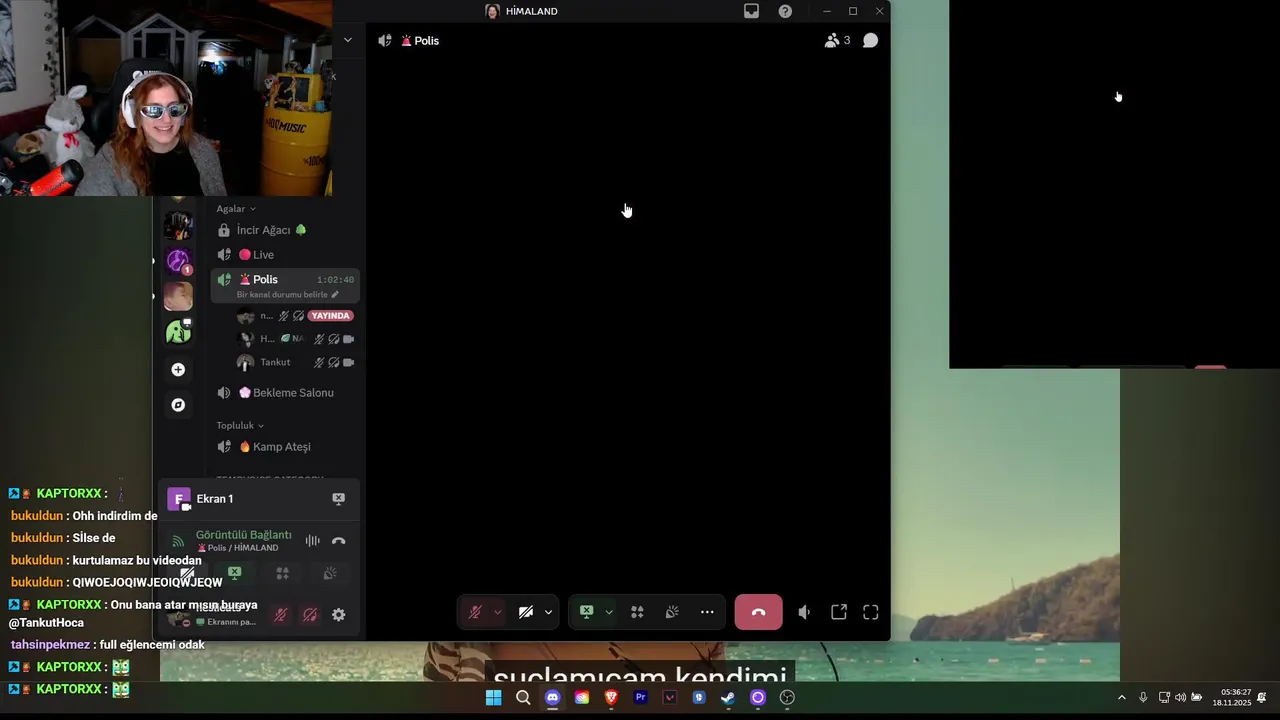Viewport: 1280px width, 720px height.
Task: Open taskbar search magnifier
Action: pyautogui.click(x=523, y=698)
